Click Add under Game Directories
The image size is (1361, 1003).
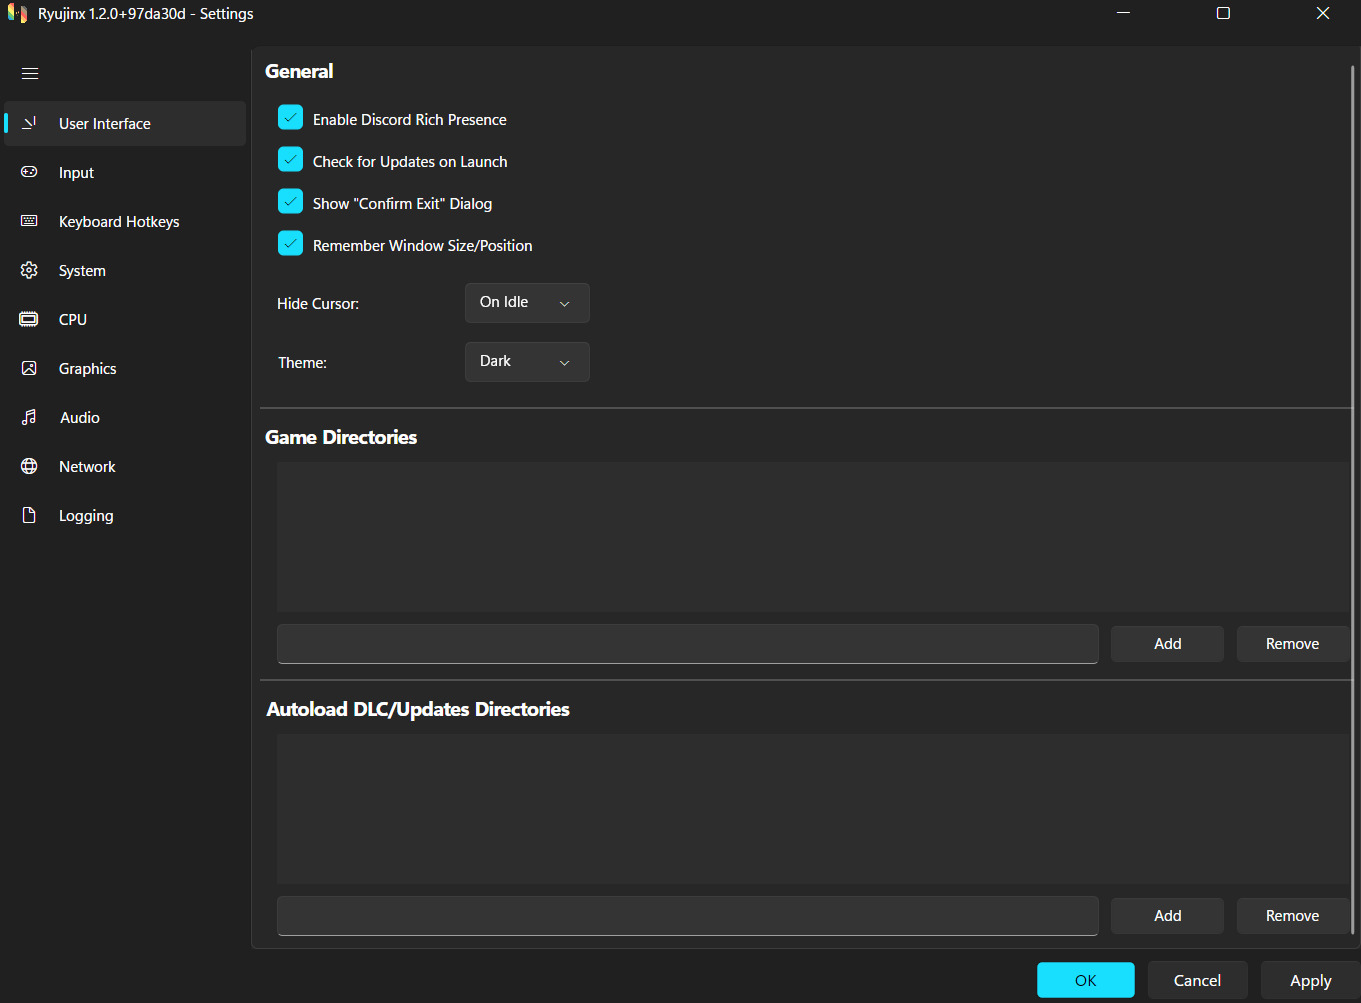pyautogui.click(x=1167, y=644)
